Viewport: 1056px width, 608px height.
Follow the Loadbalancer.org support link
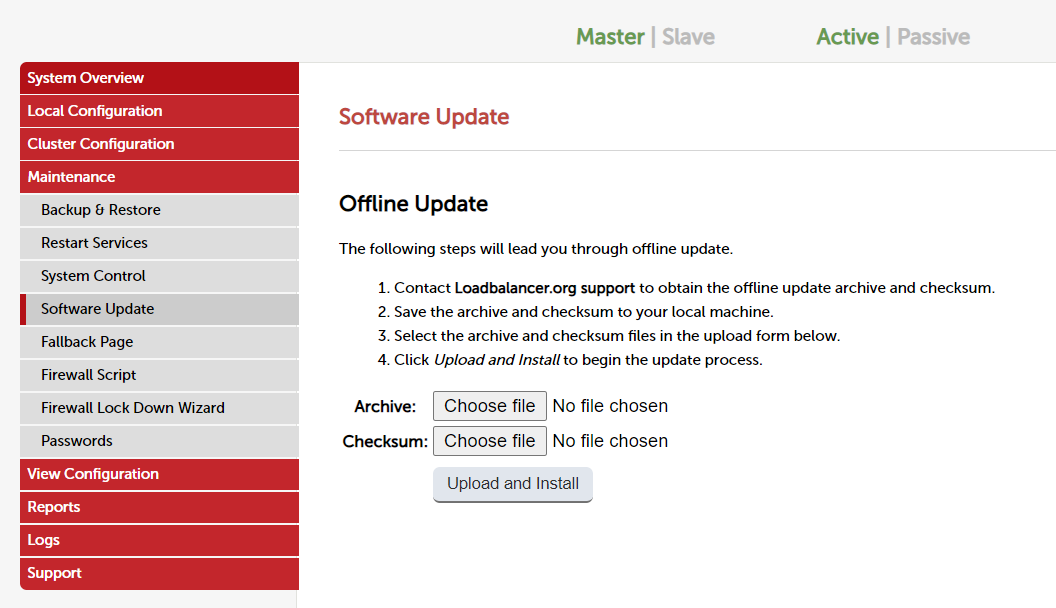tap(544, 288)
